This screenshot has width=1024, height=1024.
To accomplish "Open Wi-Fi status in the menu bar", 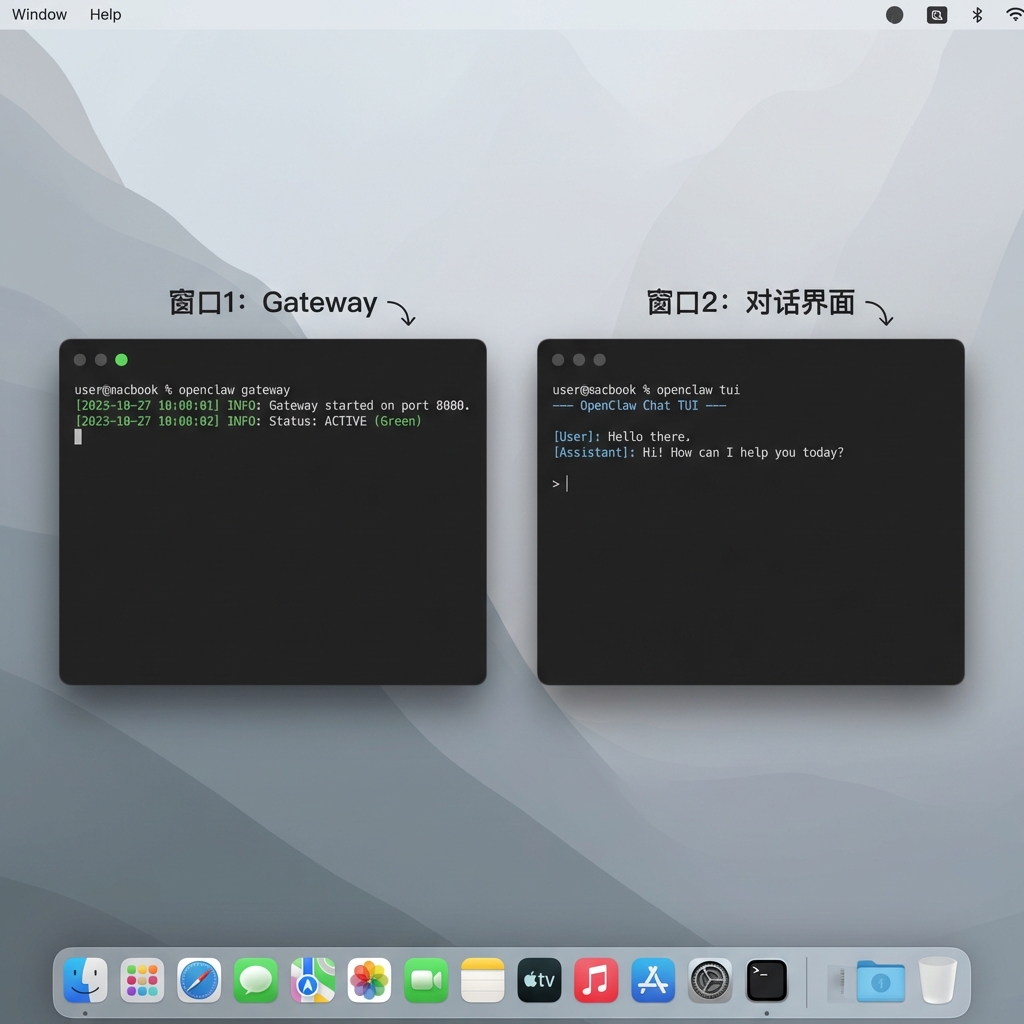I will [x=1014, y=14].
